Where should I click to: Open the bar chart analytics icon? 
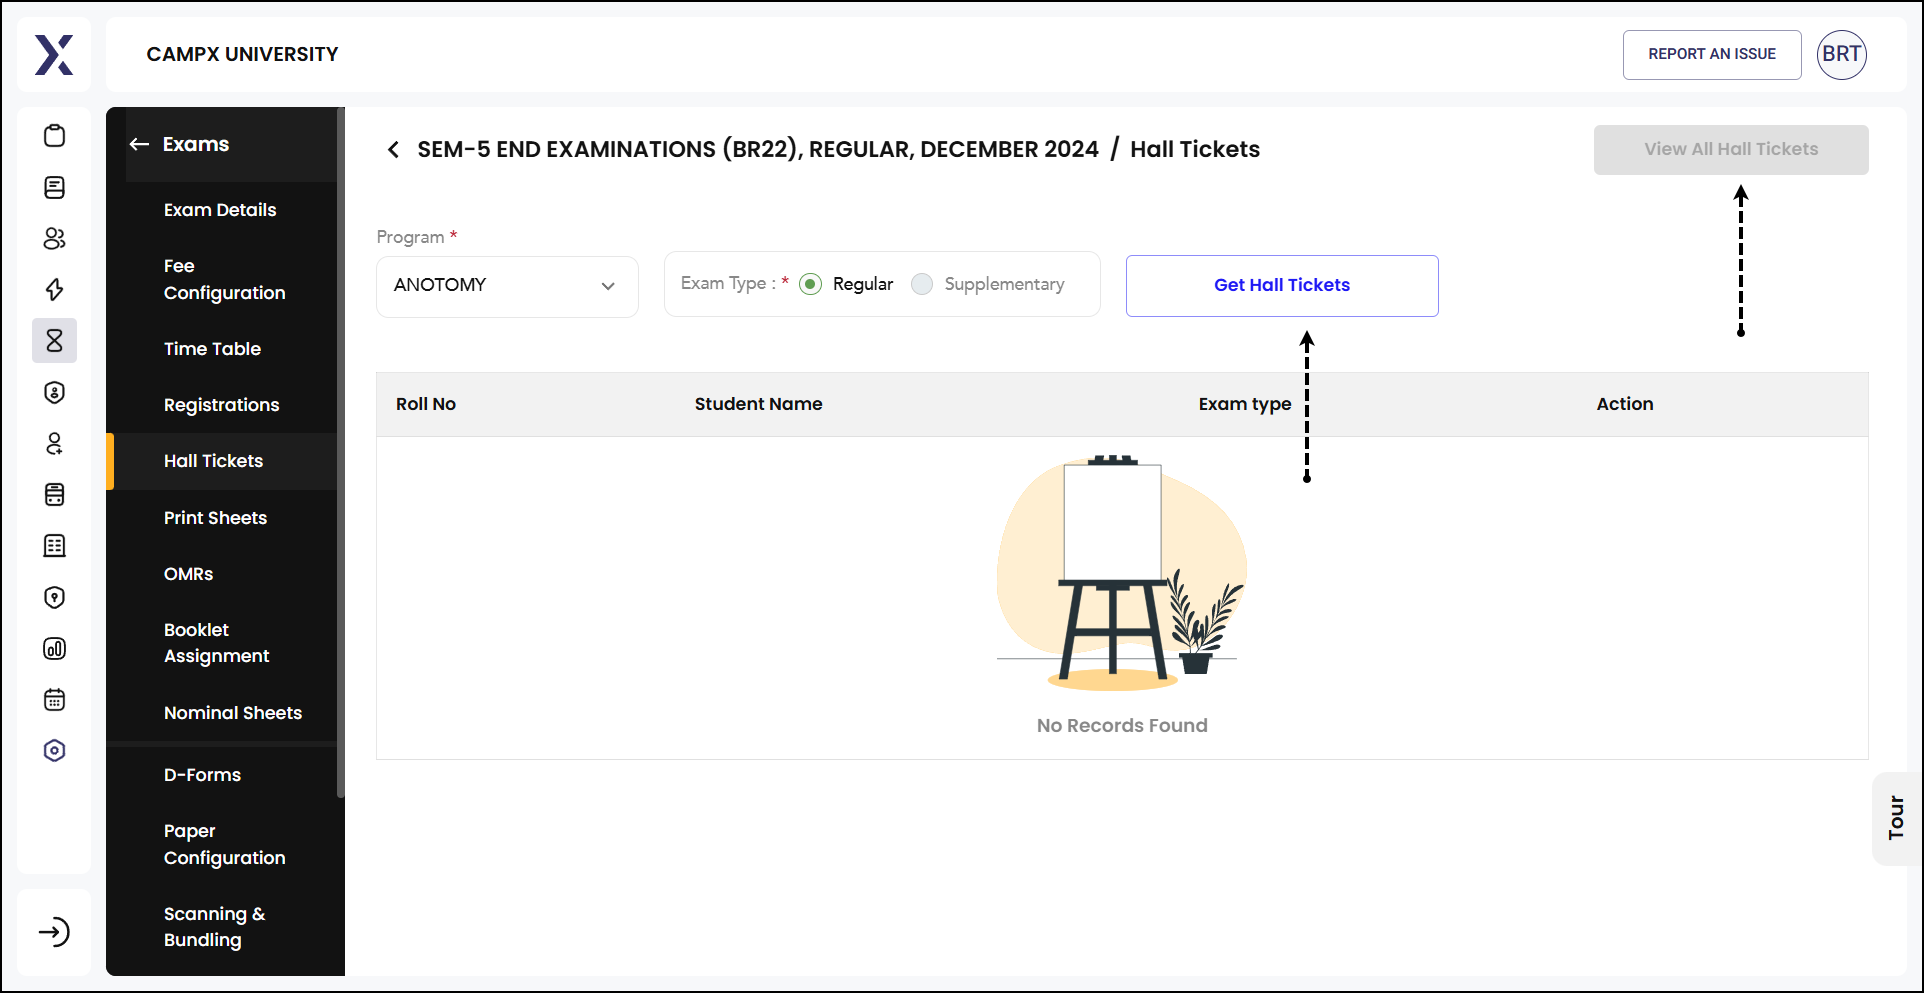click(55, 648)
